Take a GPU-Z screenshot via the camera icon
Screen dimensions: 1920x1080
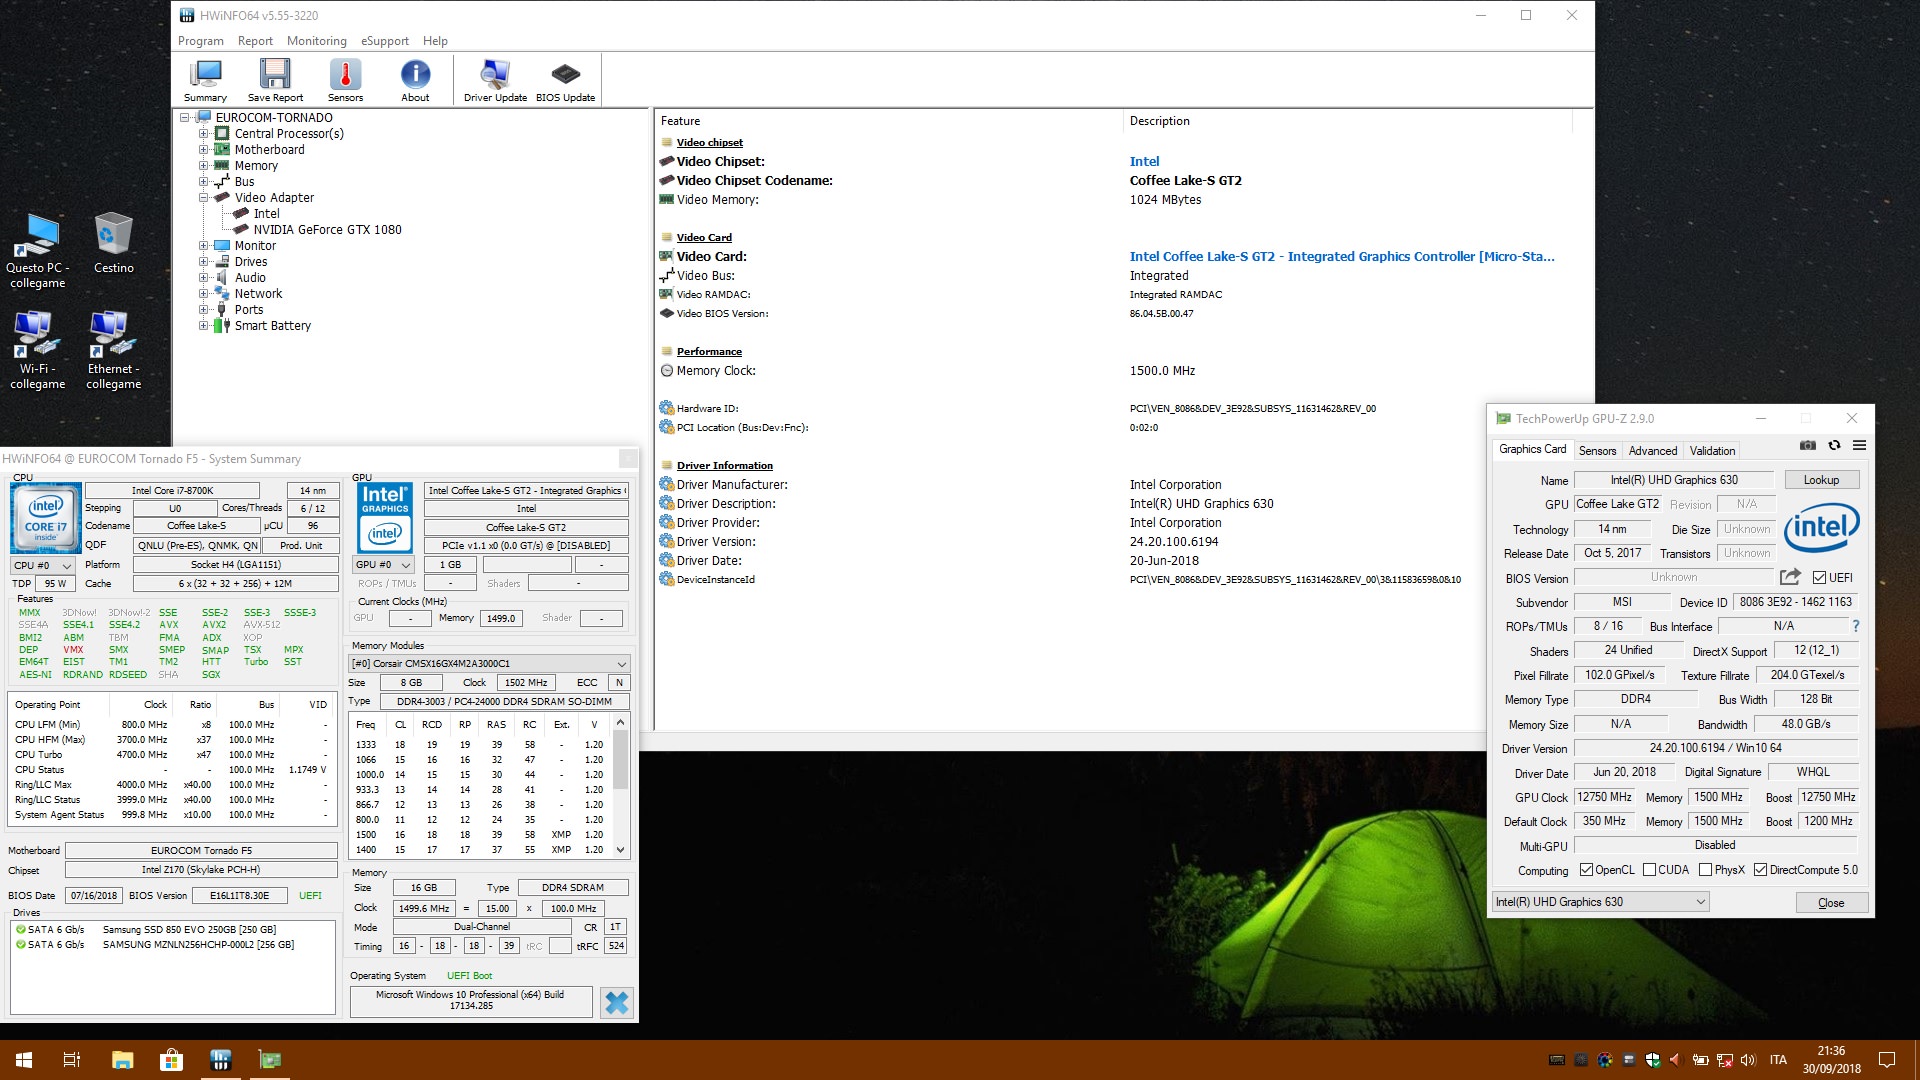1808,446
